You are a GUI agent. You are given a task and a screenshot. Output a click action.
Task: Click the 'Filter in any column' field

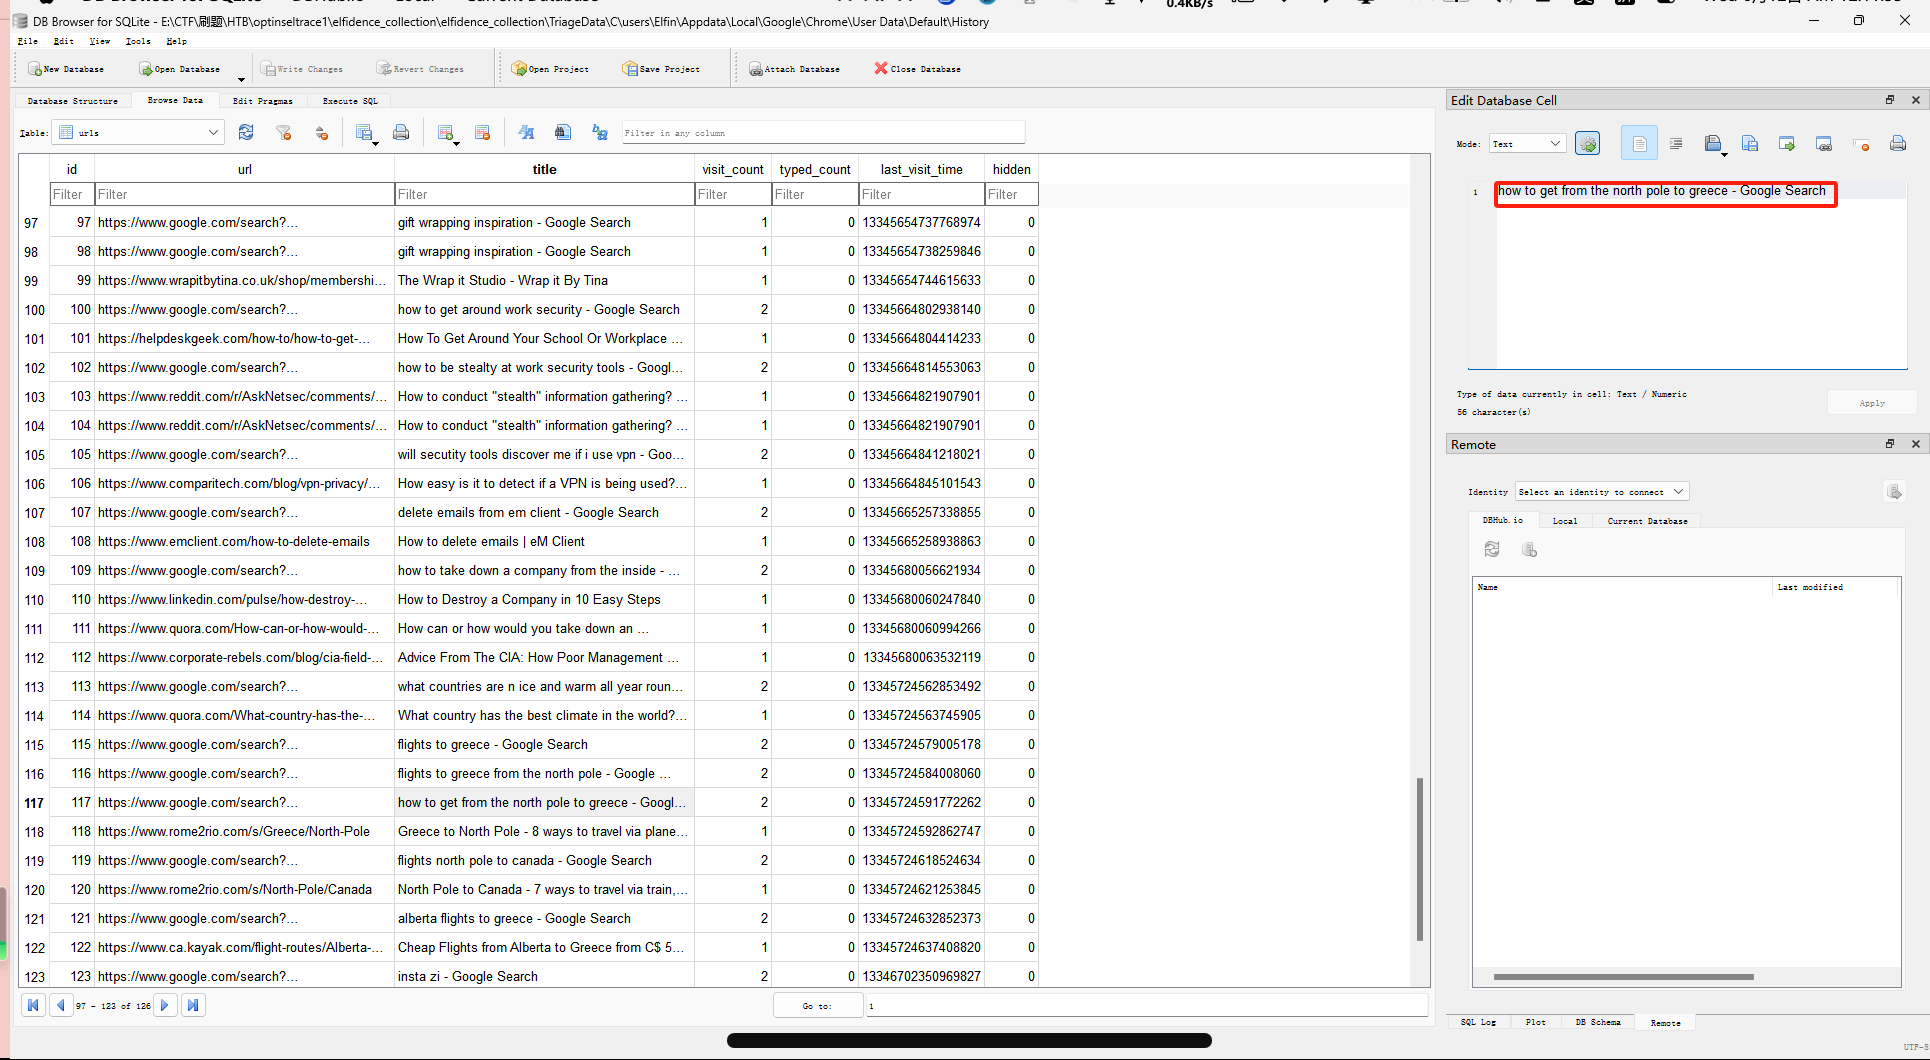823,132
